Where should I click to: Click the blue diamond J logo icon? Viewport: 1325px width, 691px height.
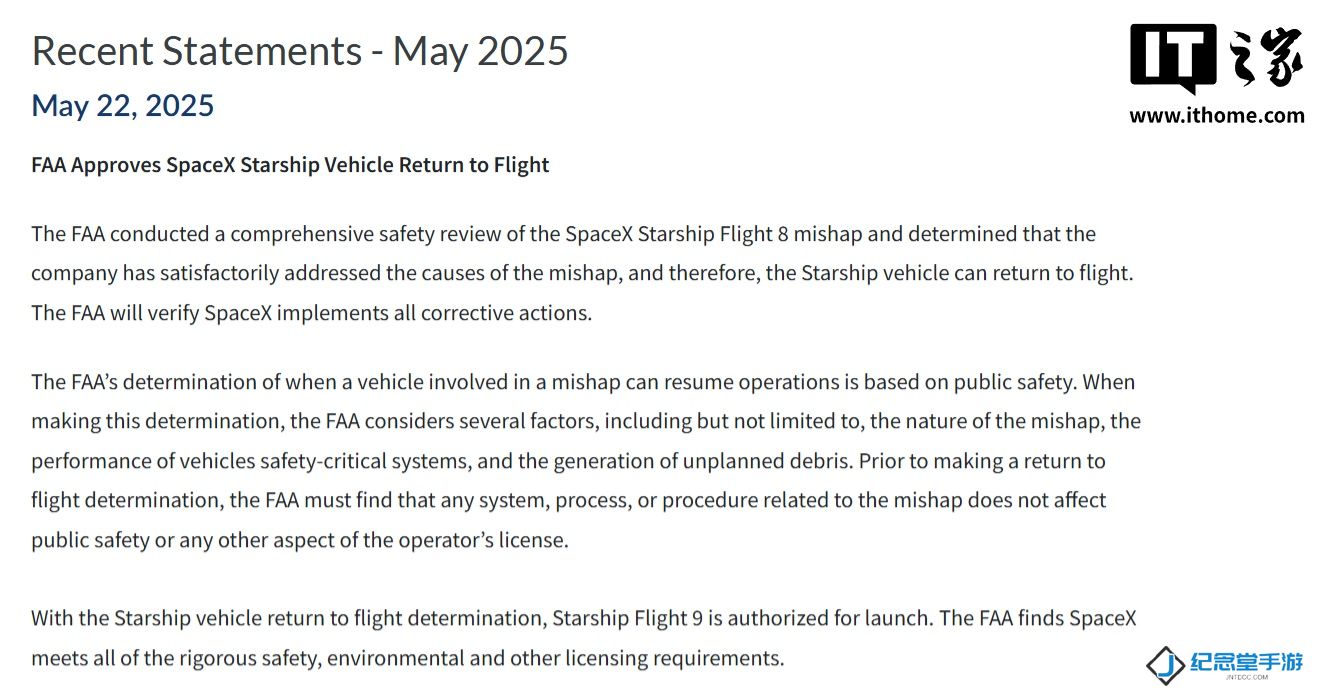tap(1165, 664)
